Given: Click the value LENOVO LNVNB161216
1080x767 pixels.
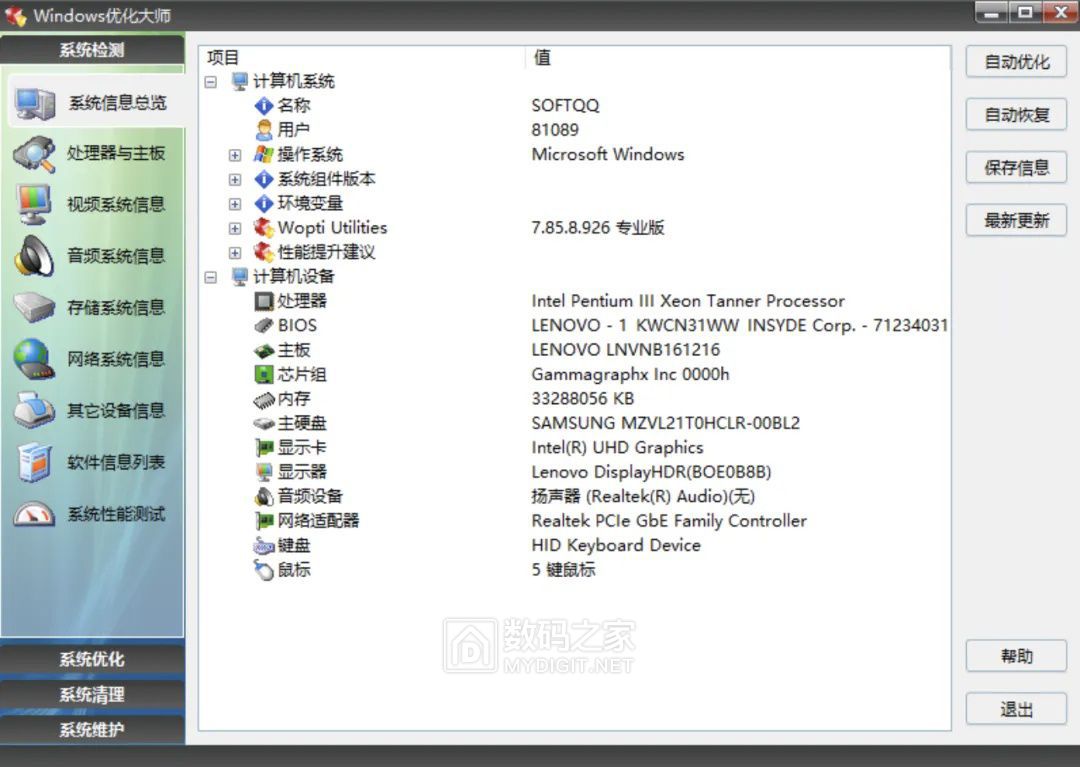Looking at the screenshot, I should 625,350.
